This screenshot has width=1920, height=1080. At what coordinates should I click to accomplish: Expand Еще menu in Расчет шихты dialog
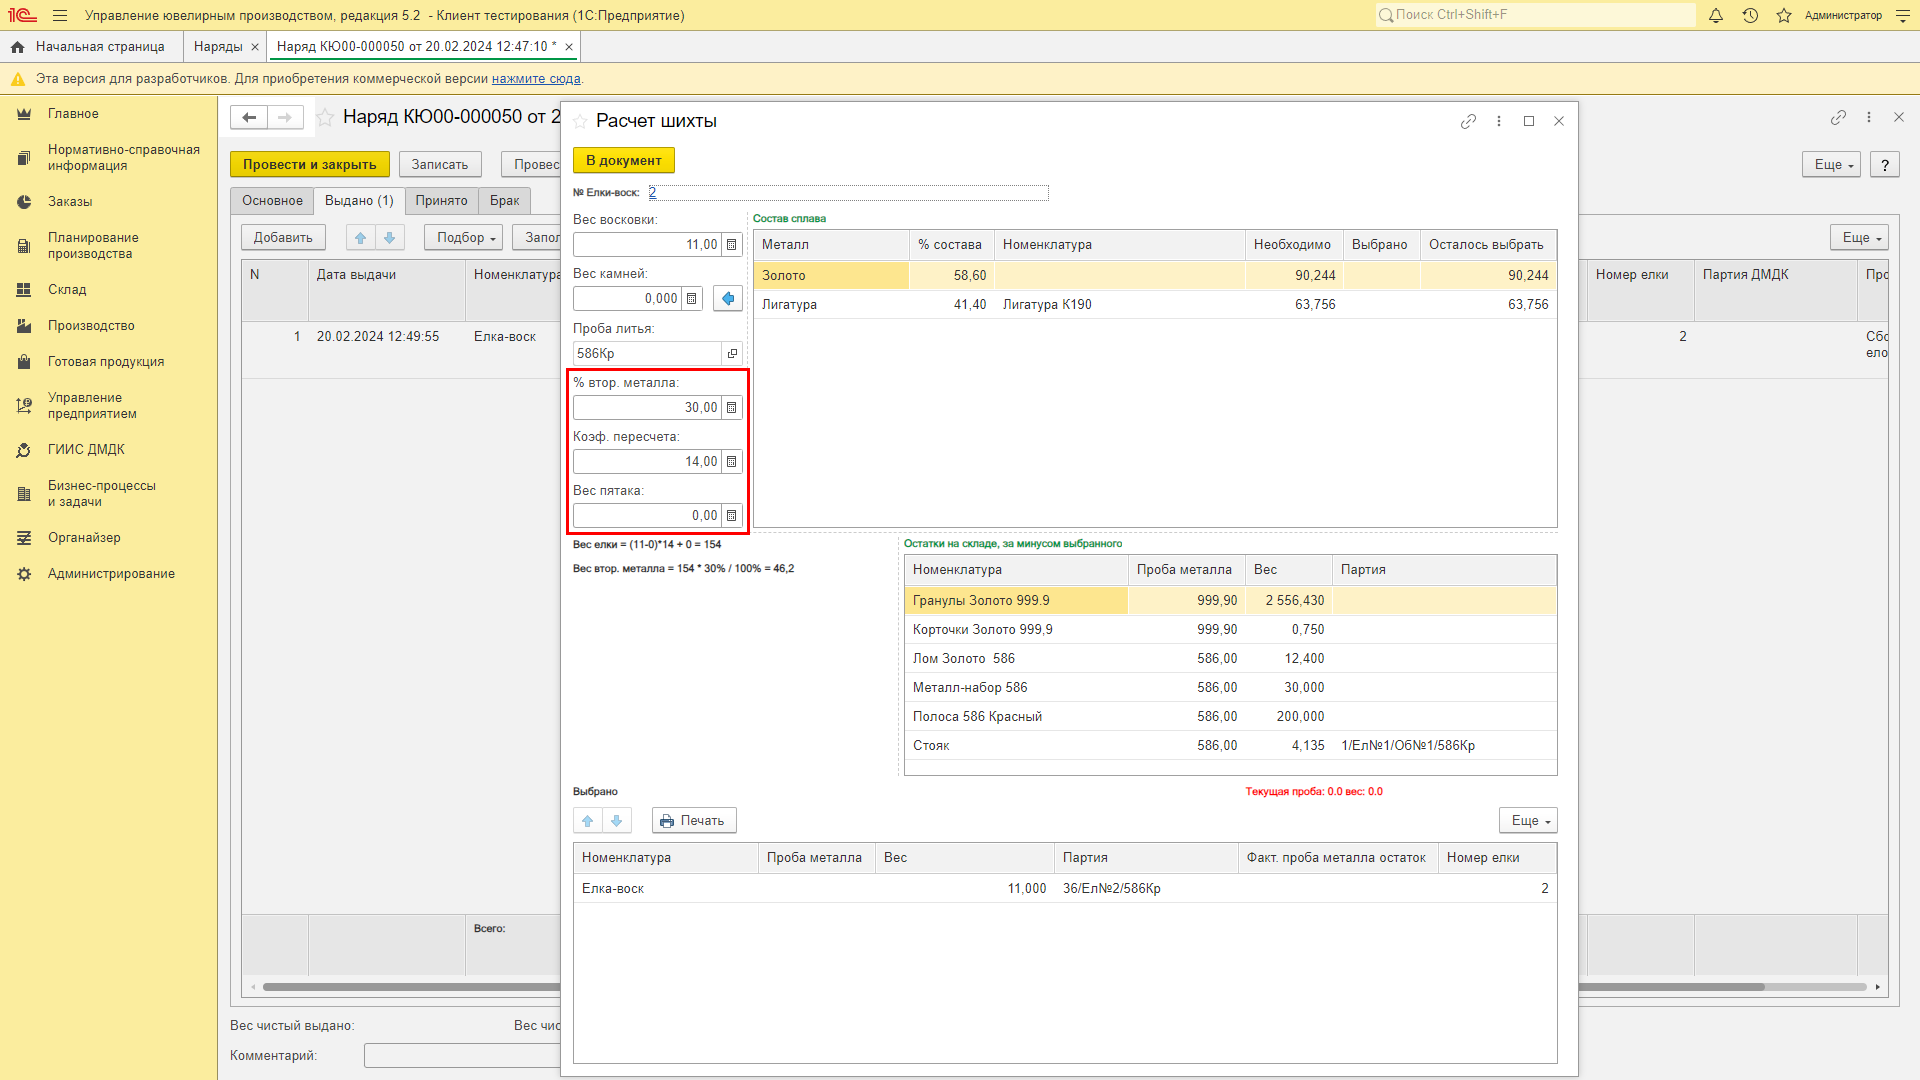(1528, 821)
